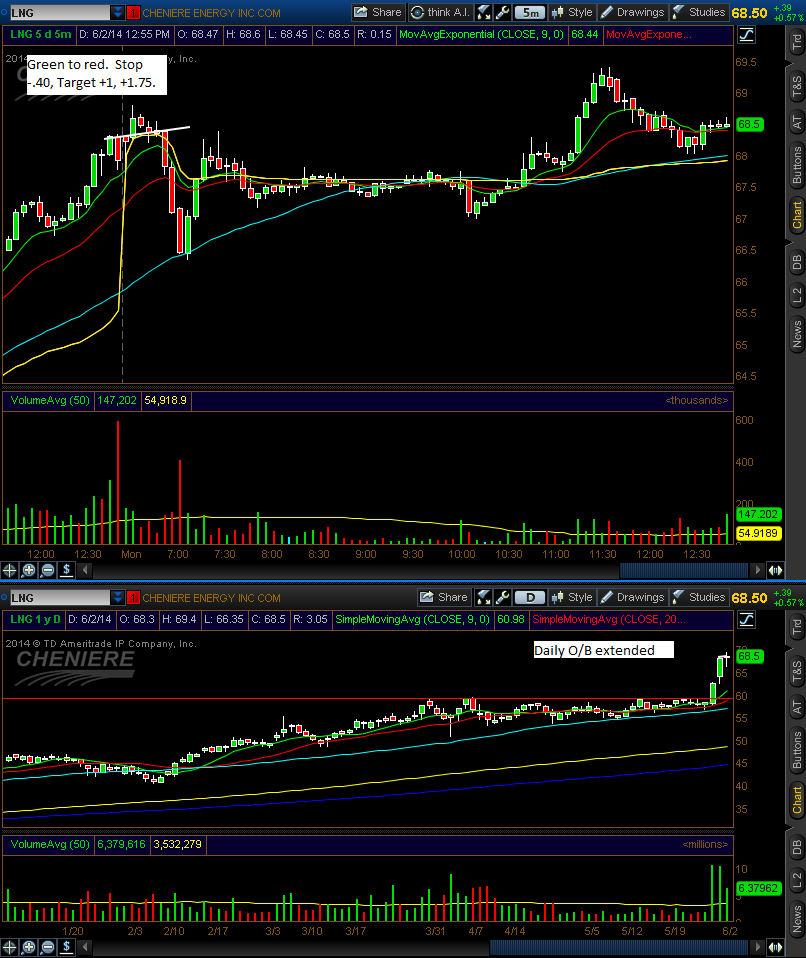
Task: Click scroll-right arrow under top chart
Action: coord(758,570)
